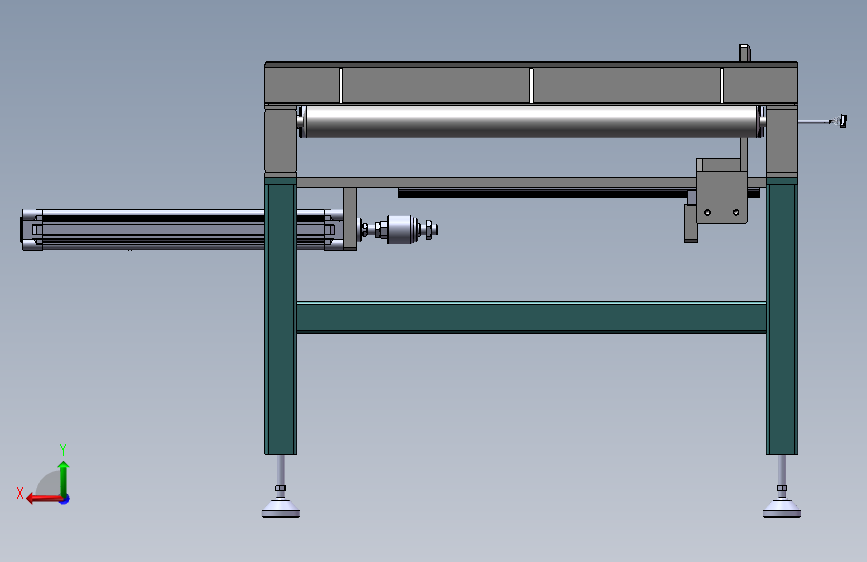
Task: Select the cylinder mounting plate beside the left leg
Action: pyautogui.click(x=350, y=219)
